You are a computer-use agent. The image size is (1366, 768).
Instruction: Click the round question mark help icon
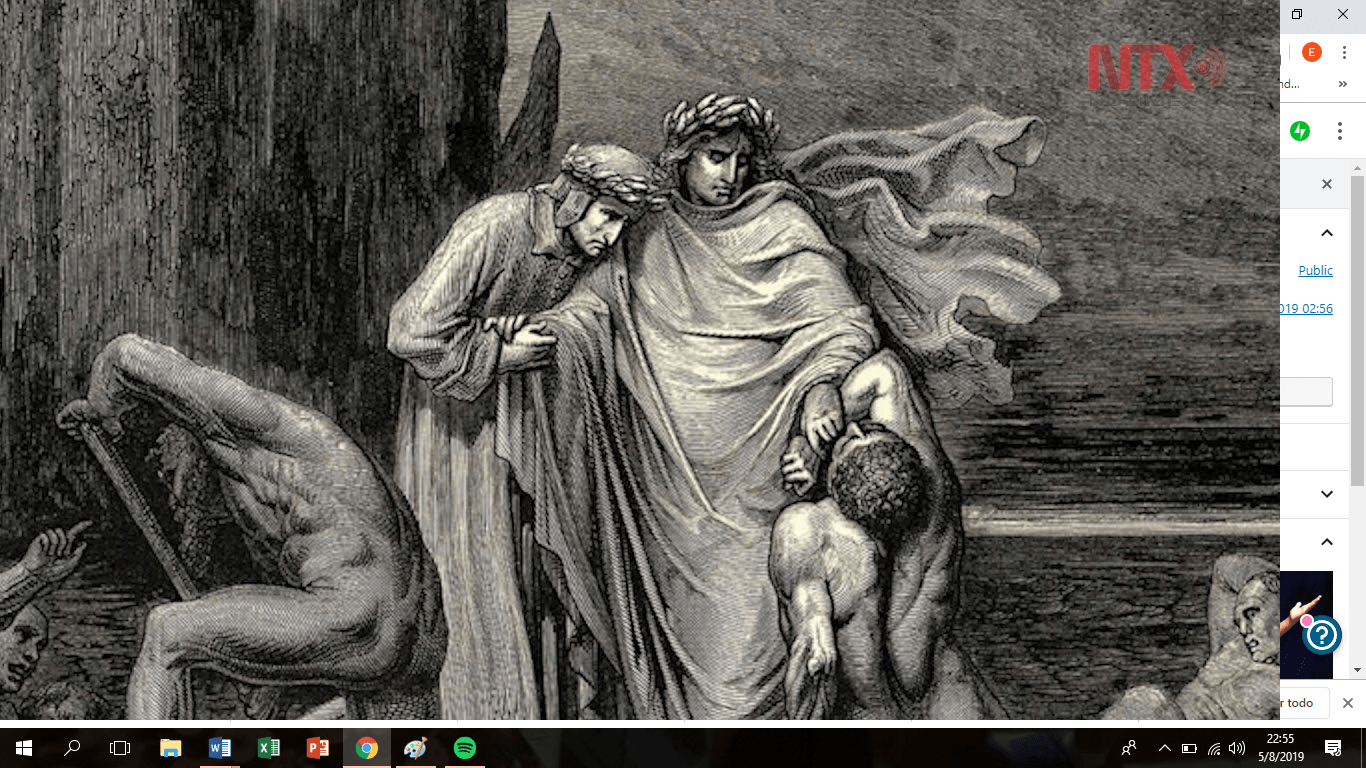(x=1322, y=634)
